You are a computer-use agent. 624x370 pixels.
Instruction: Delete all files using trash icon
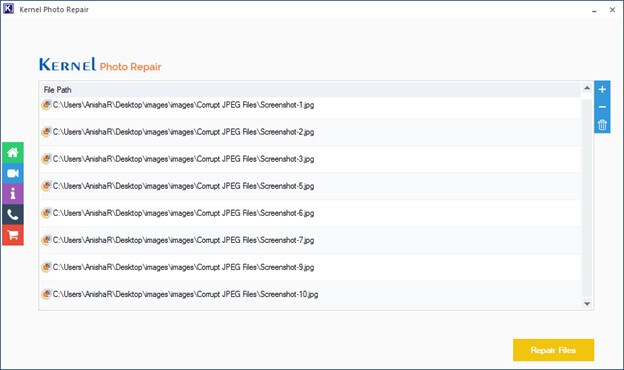click(x=602, y=125)
